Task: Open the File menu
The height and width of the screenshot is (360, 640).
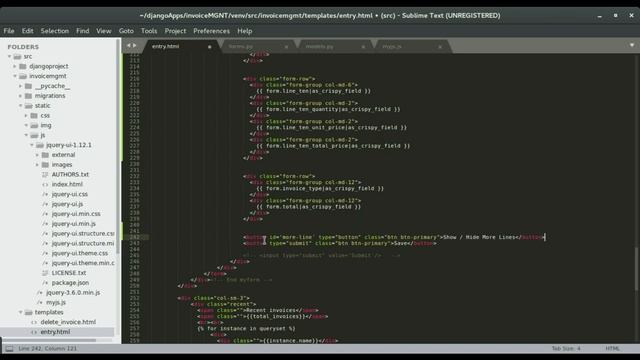Action: 9,31
